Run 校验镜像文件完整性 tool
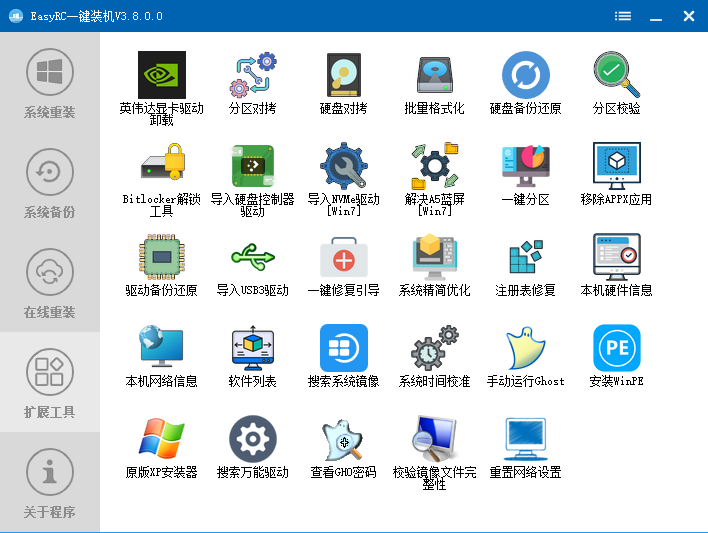The image size is (708, 533). tap(434, 453)
